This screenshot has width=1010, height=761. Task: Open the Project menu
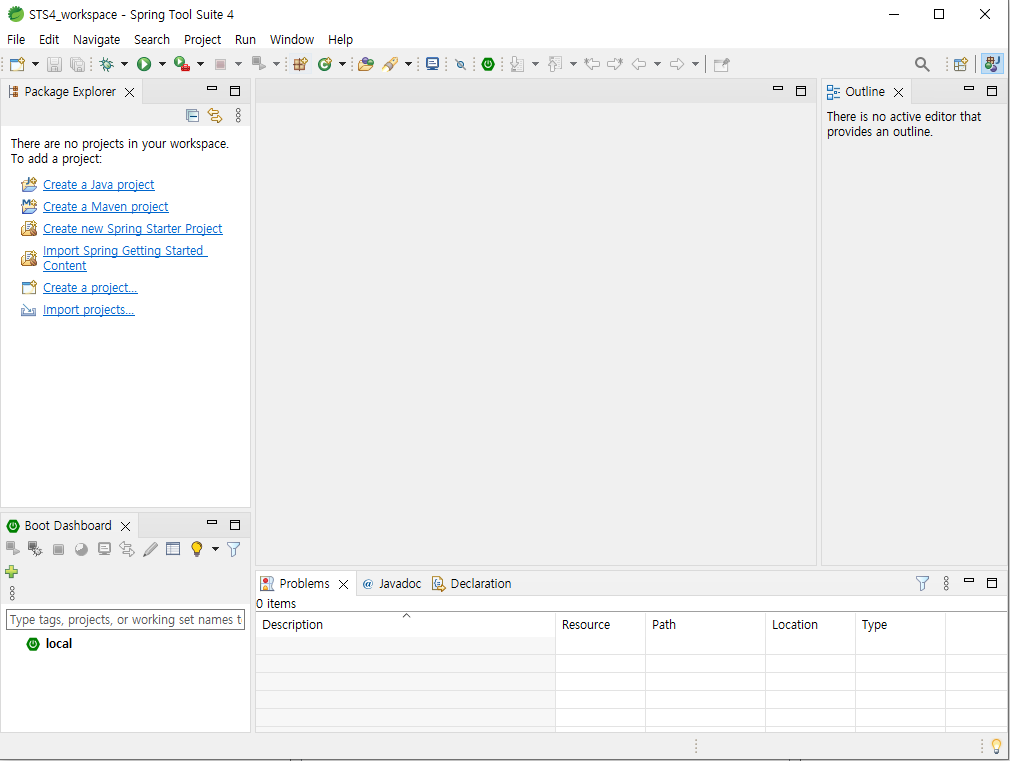[x=202, y=39]
